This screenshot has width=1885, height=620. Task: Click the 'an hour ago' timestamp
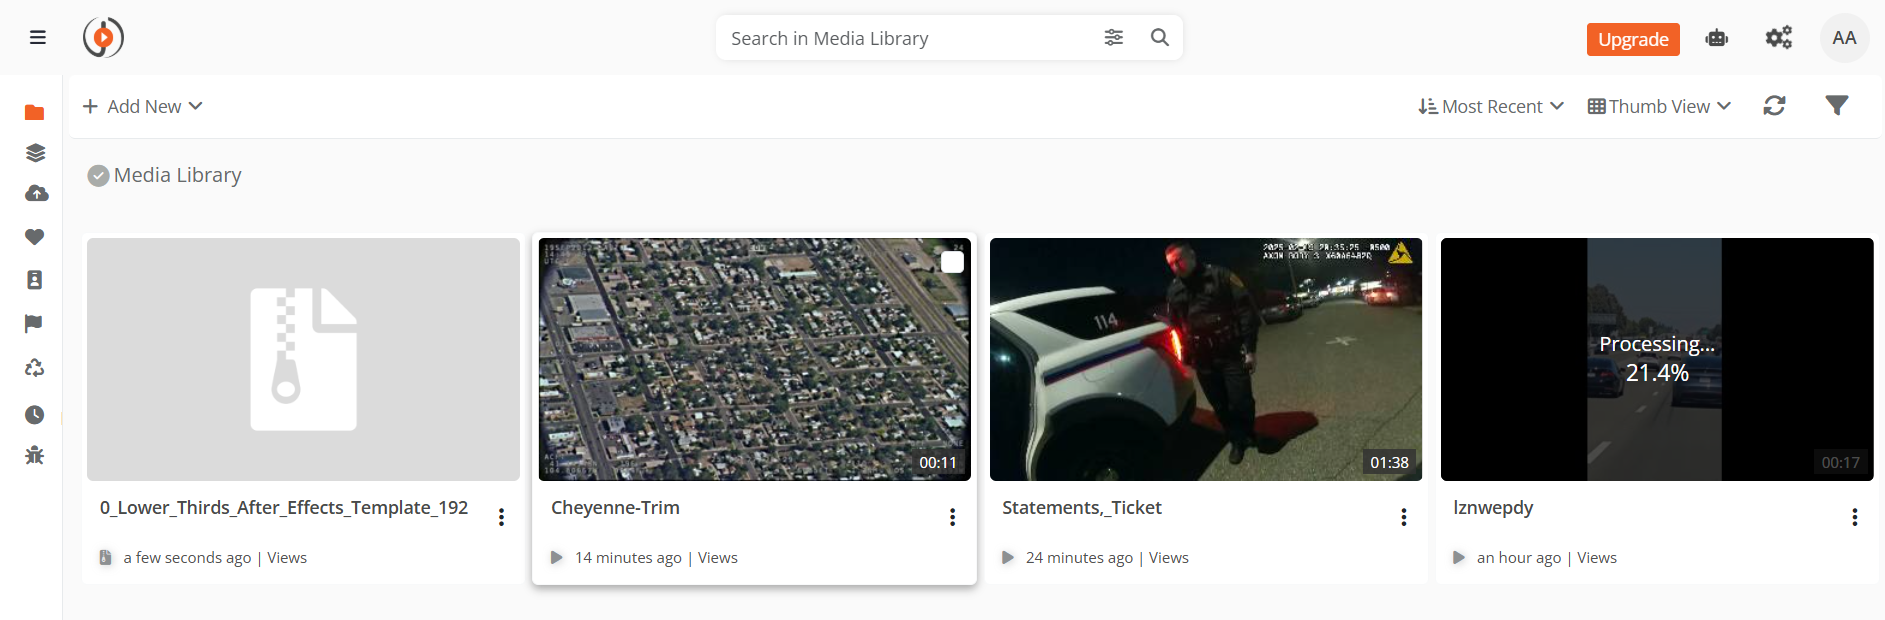tap(1519, 558)
